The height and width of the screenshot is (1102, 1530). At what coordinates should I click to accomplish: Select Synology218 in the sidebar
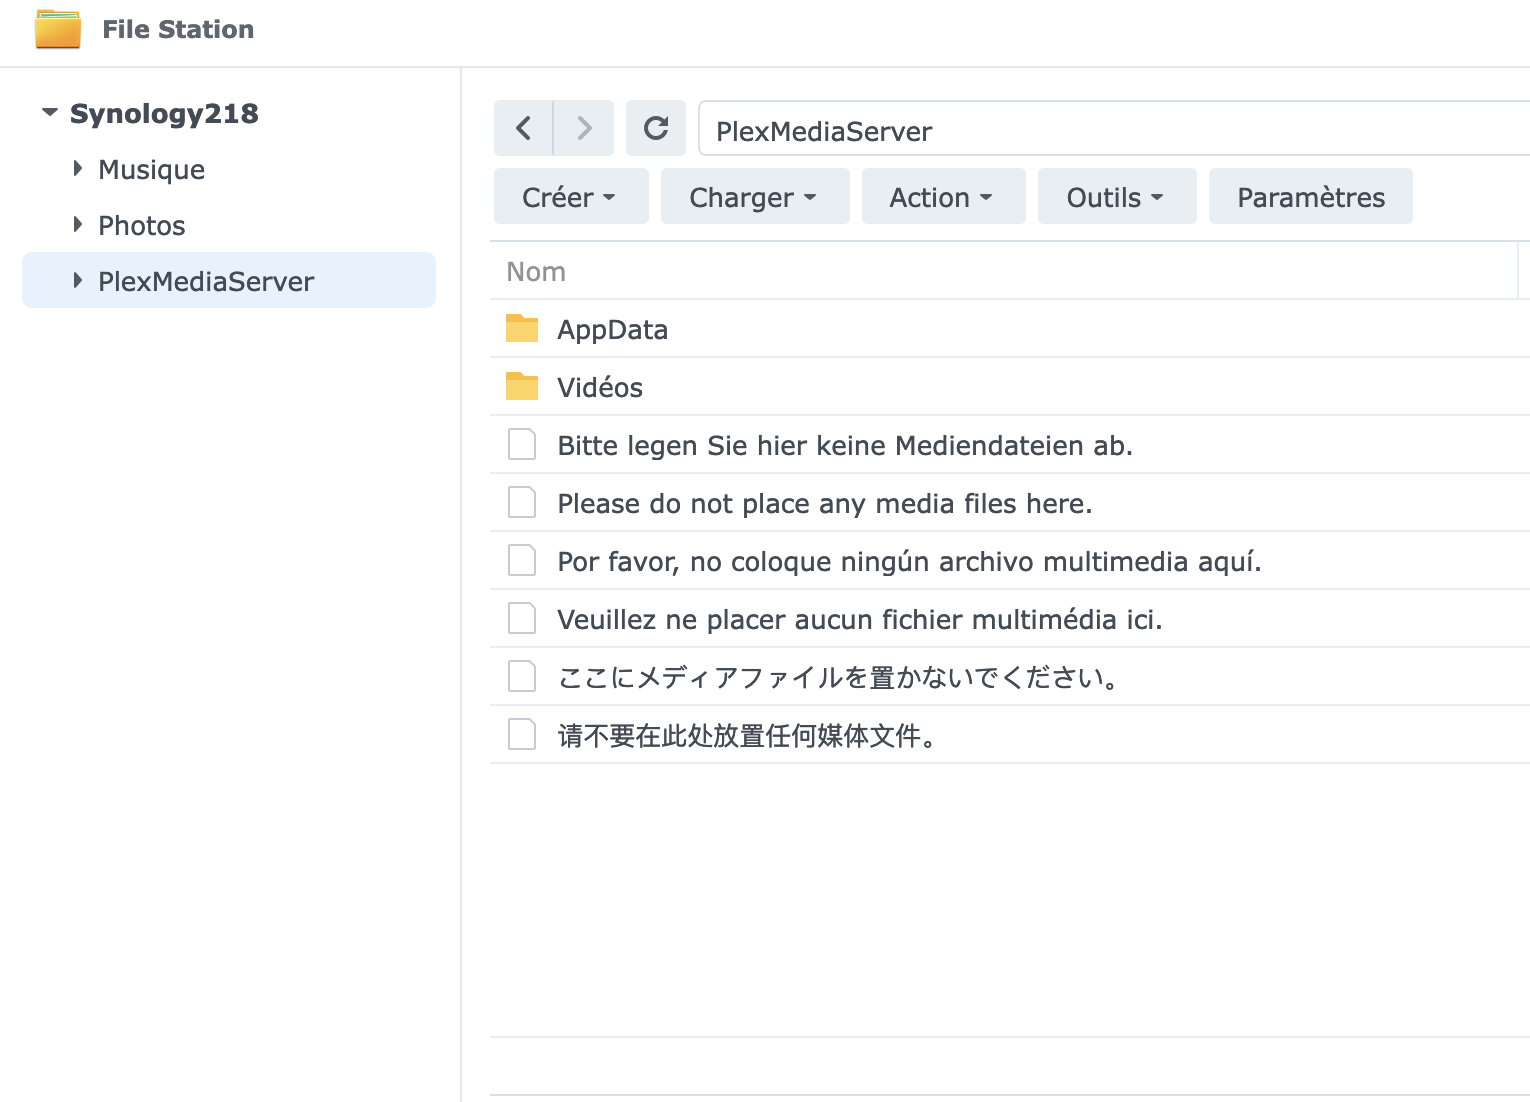tap(164, 114)
